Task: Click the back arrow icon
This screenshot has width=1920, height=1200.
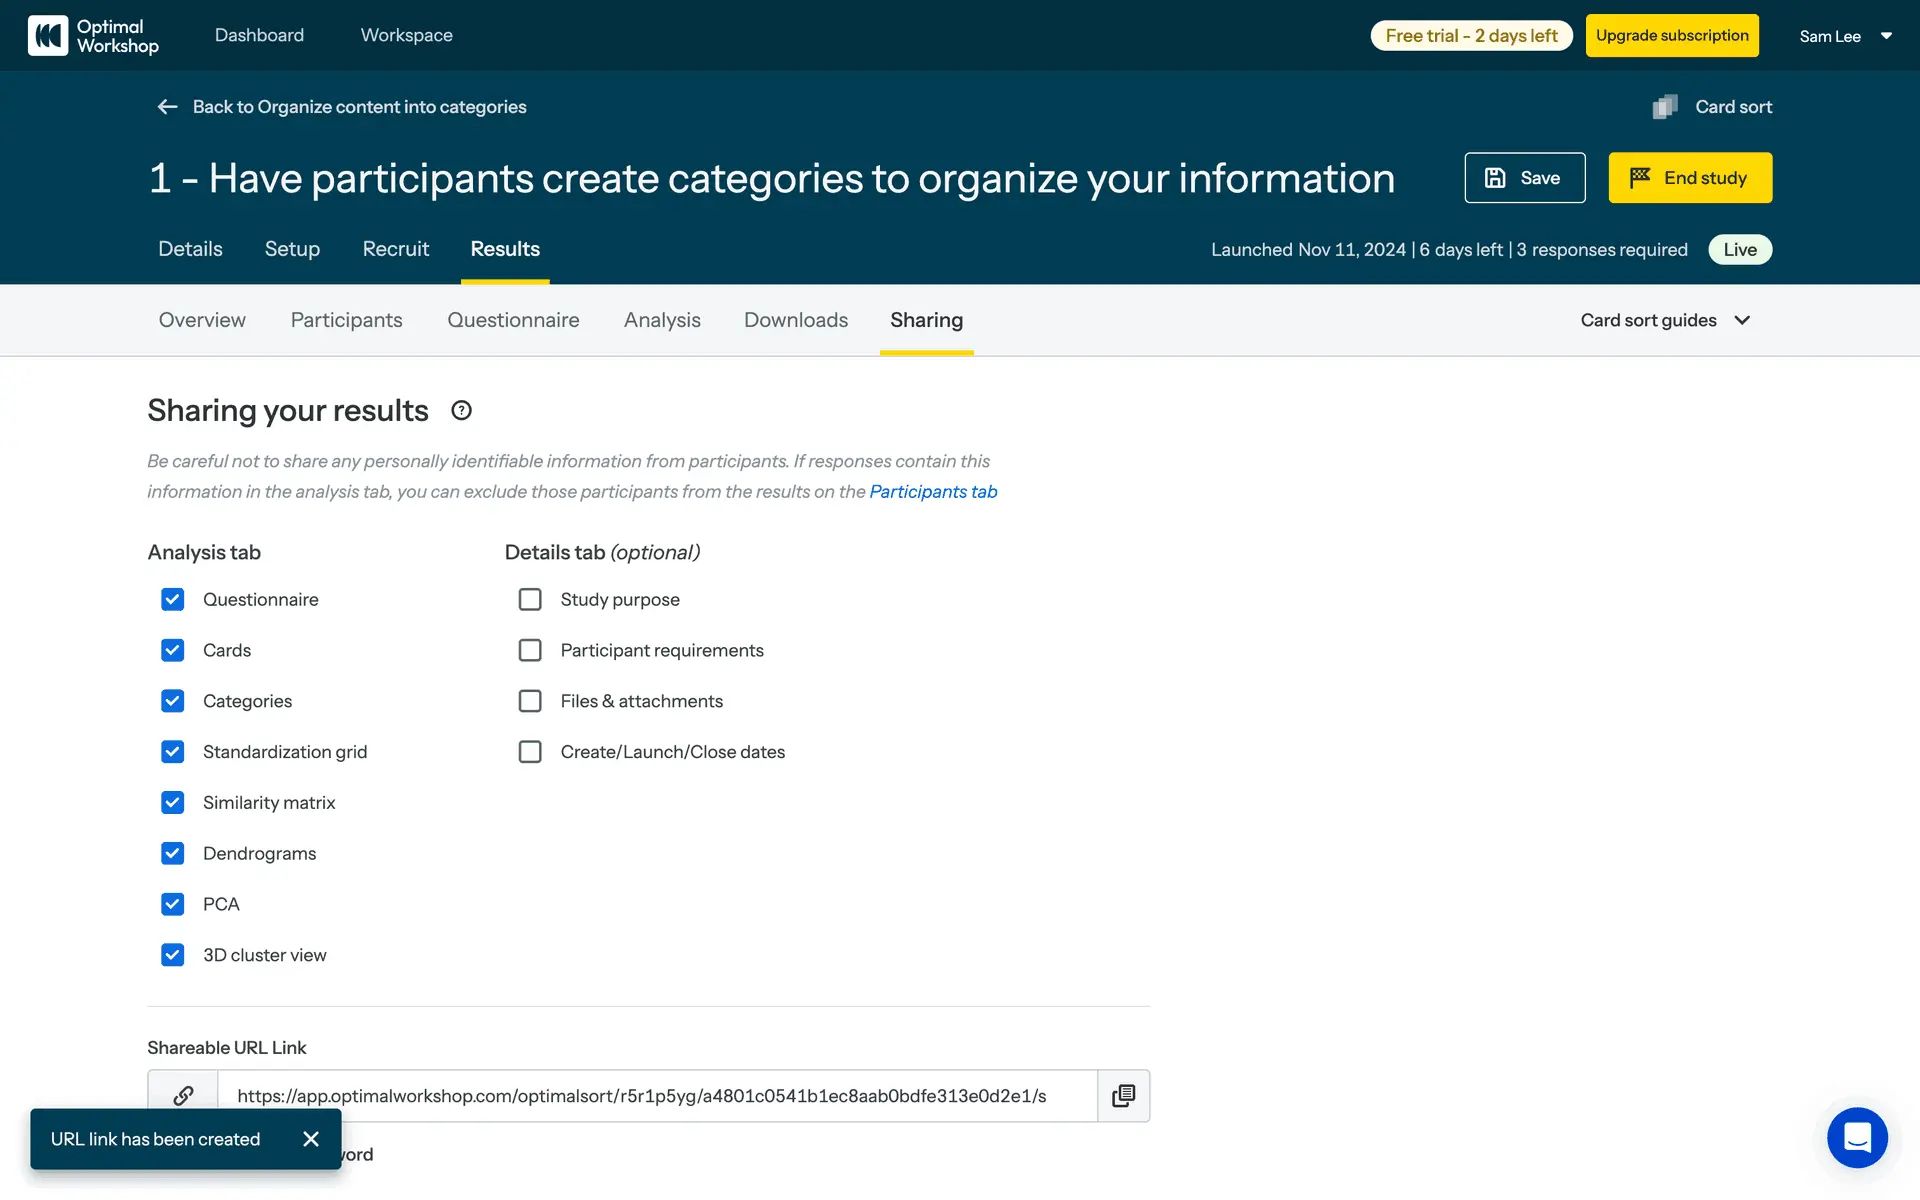Action: (x=167, y=107)
